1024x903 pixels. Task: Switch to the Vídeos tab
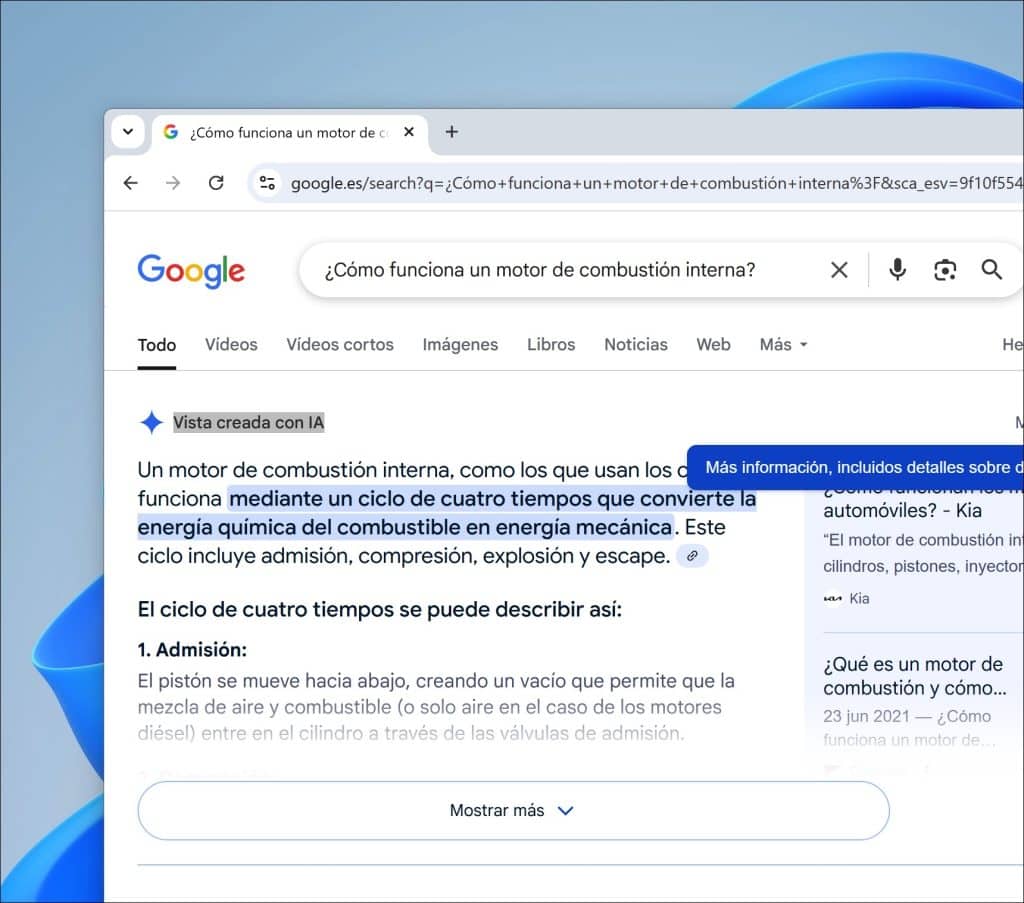[x=231, y=345]
